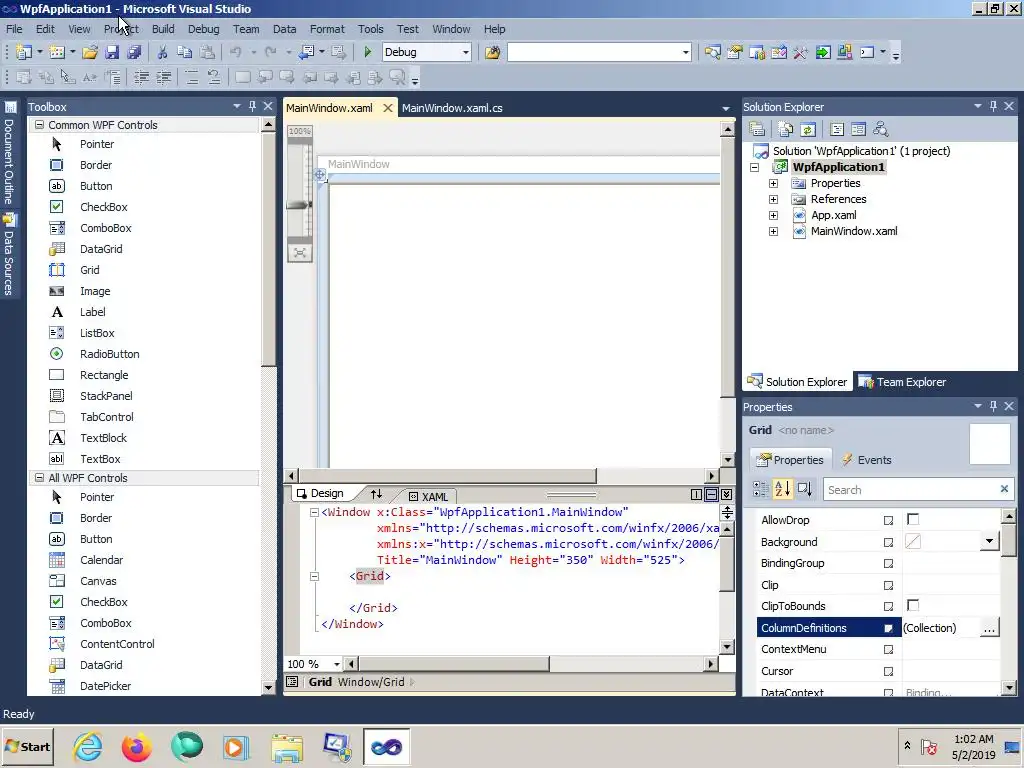The image size is (1024, 768).
Task: Open Data Sources side tab
Action: (9, 255)
